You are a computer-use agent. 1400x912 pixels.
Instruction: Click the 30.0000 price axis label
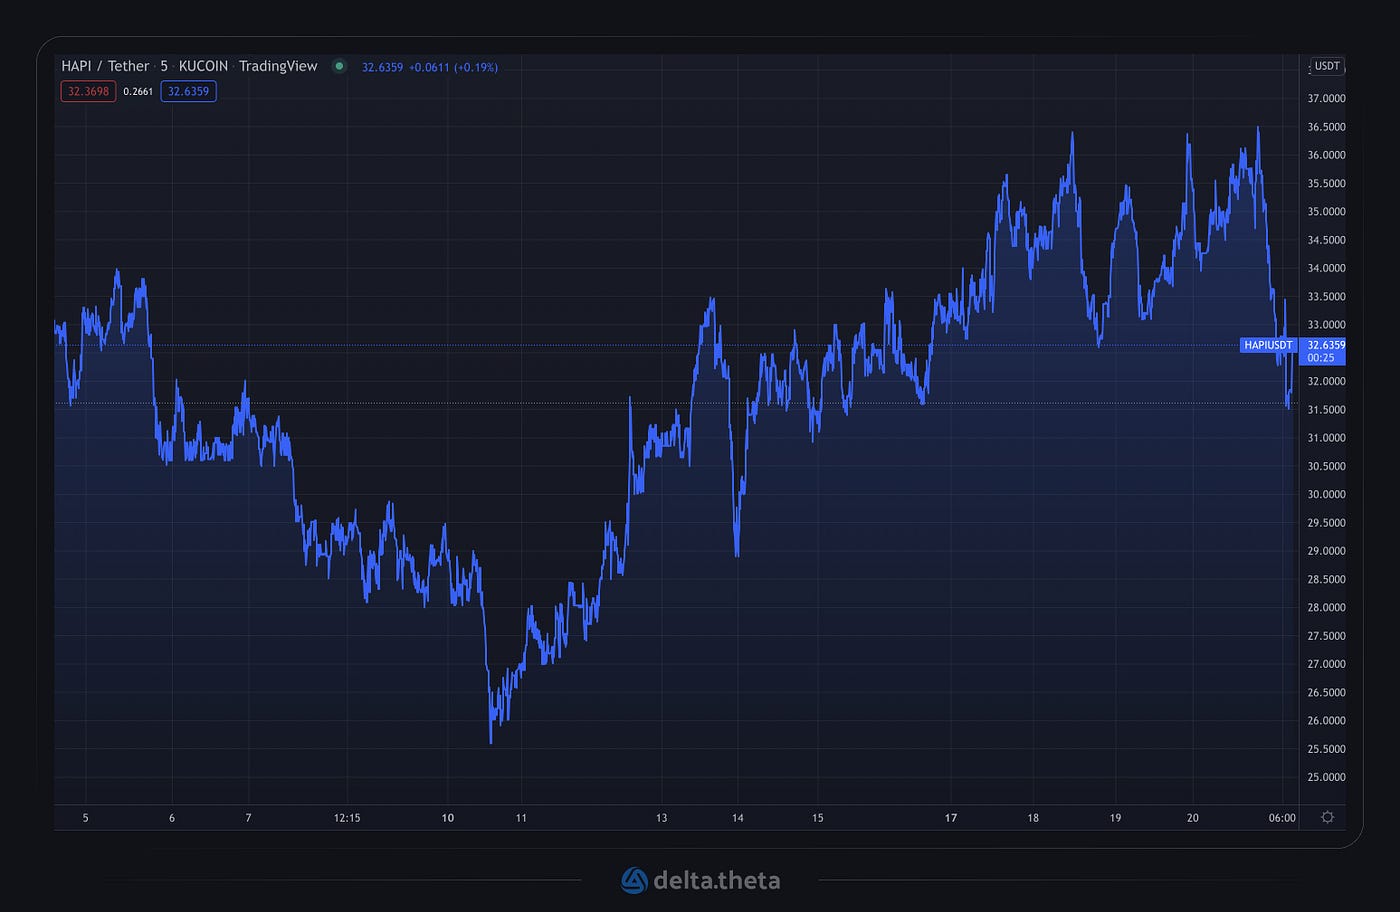click(1326, 494)
